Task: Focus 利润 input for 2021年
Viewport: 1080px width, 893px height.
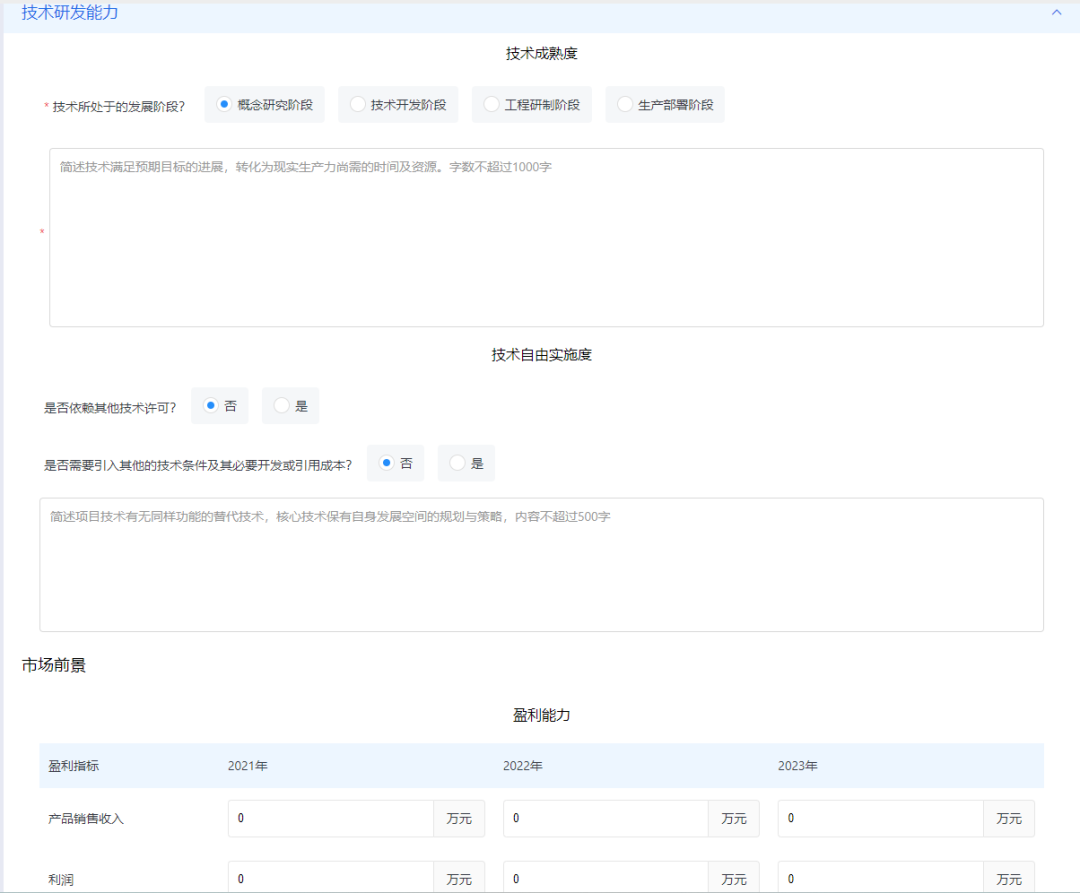Action: click(x=331, y=878)
